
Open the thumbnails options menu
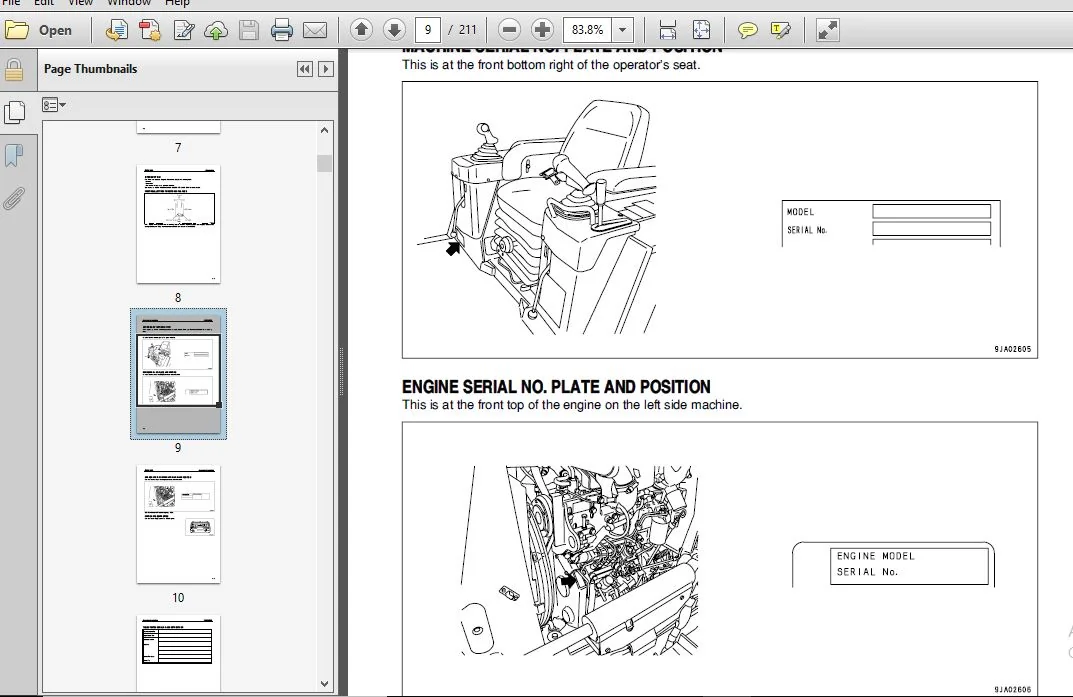pyautogui.click(x=53, y=105)
